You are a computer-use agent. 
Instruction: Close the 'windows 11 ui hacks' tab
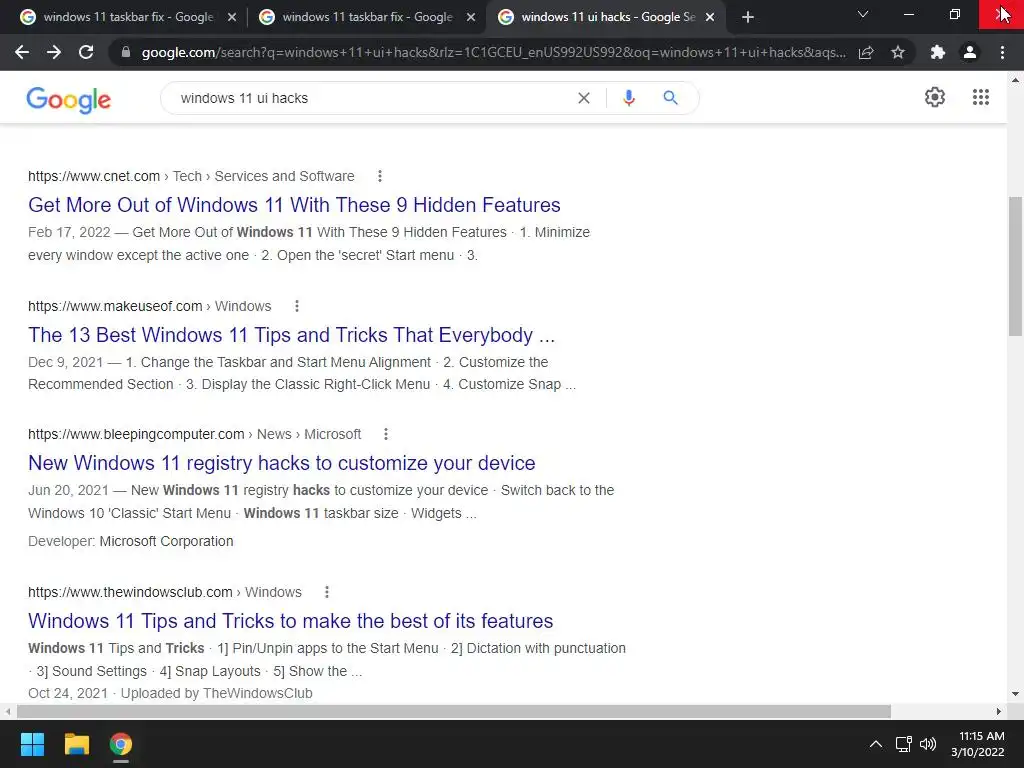[710, 18]
